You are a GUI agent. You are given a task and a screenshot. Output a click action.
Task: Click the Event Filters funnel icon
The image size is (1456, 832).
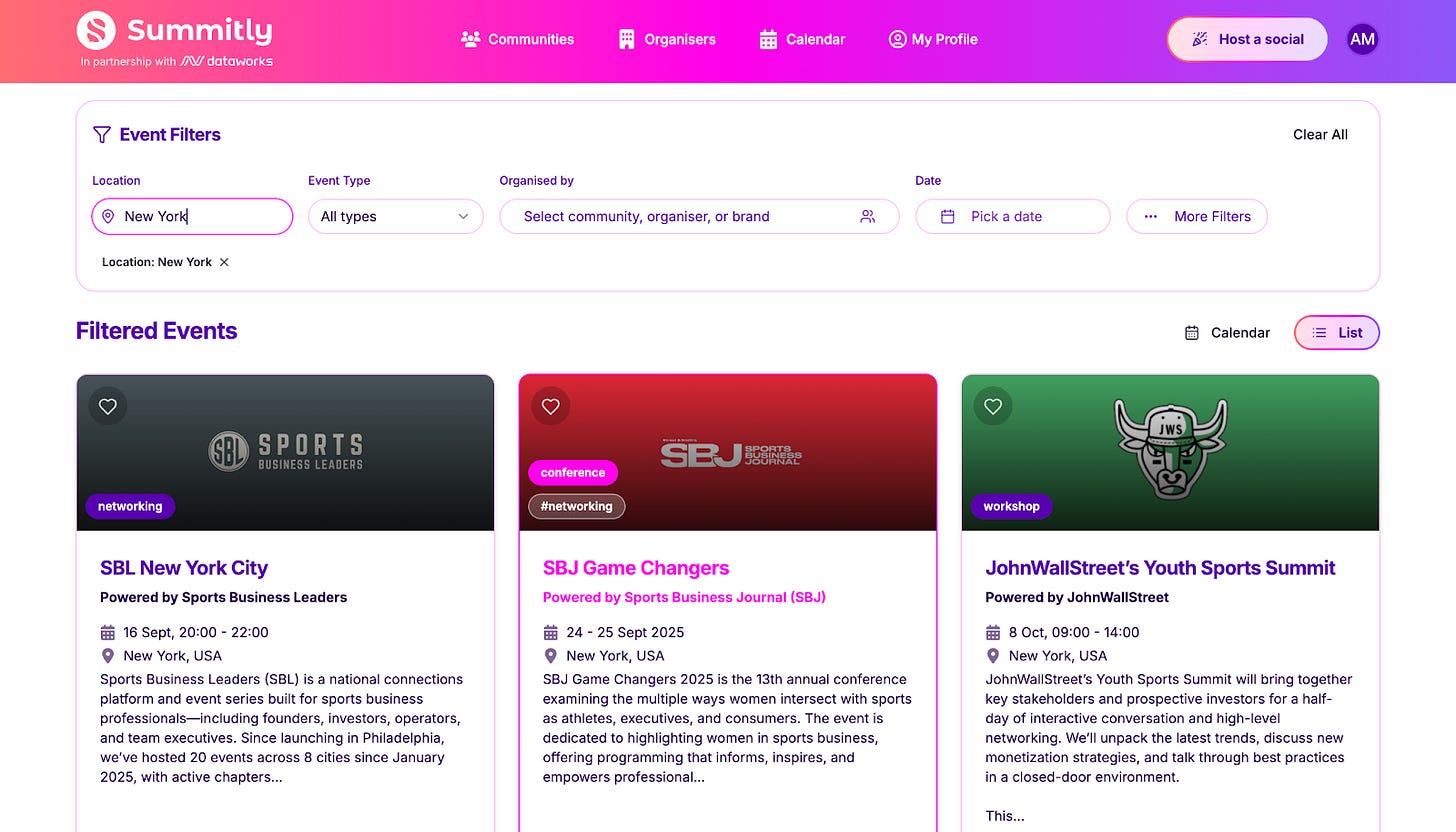(101, 134)
